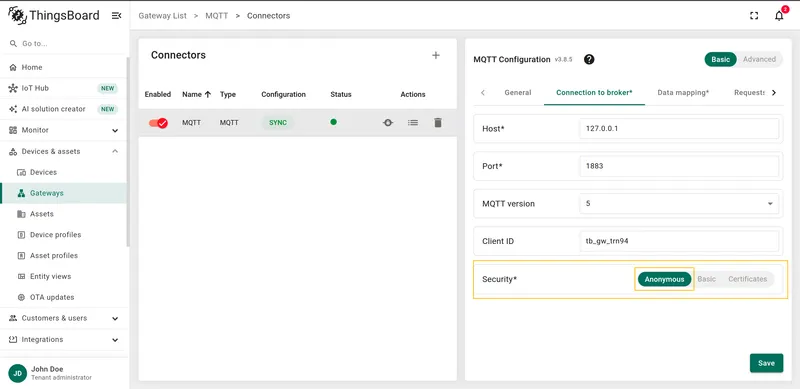Open logs list icon for MQTT connector

[x=413, y=123]
